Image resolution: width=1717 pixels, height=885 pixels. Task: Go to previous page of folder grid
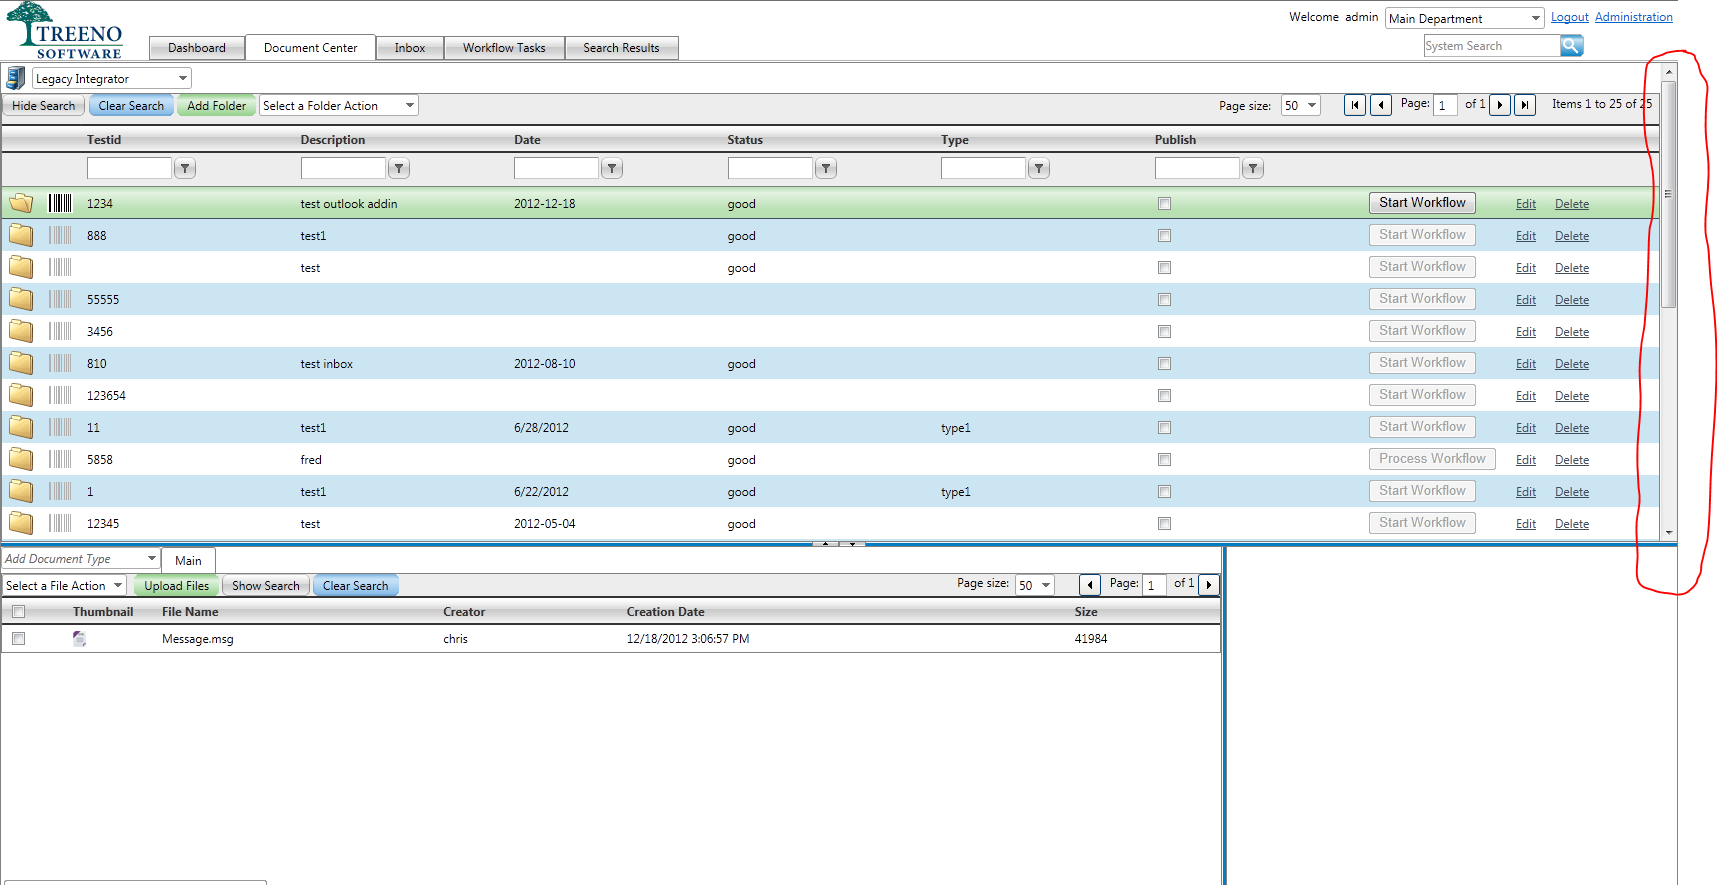[x=1381, y=105]
